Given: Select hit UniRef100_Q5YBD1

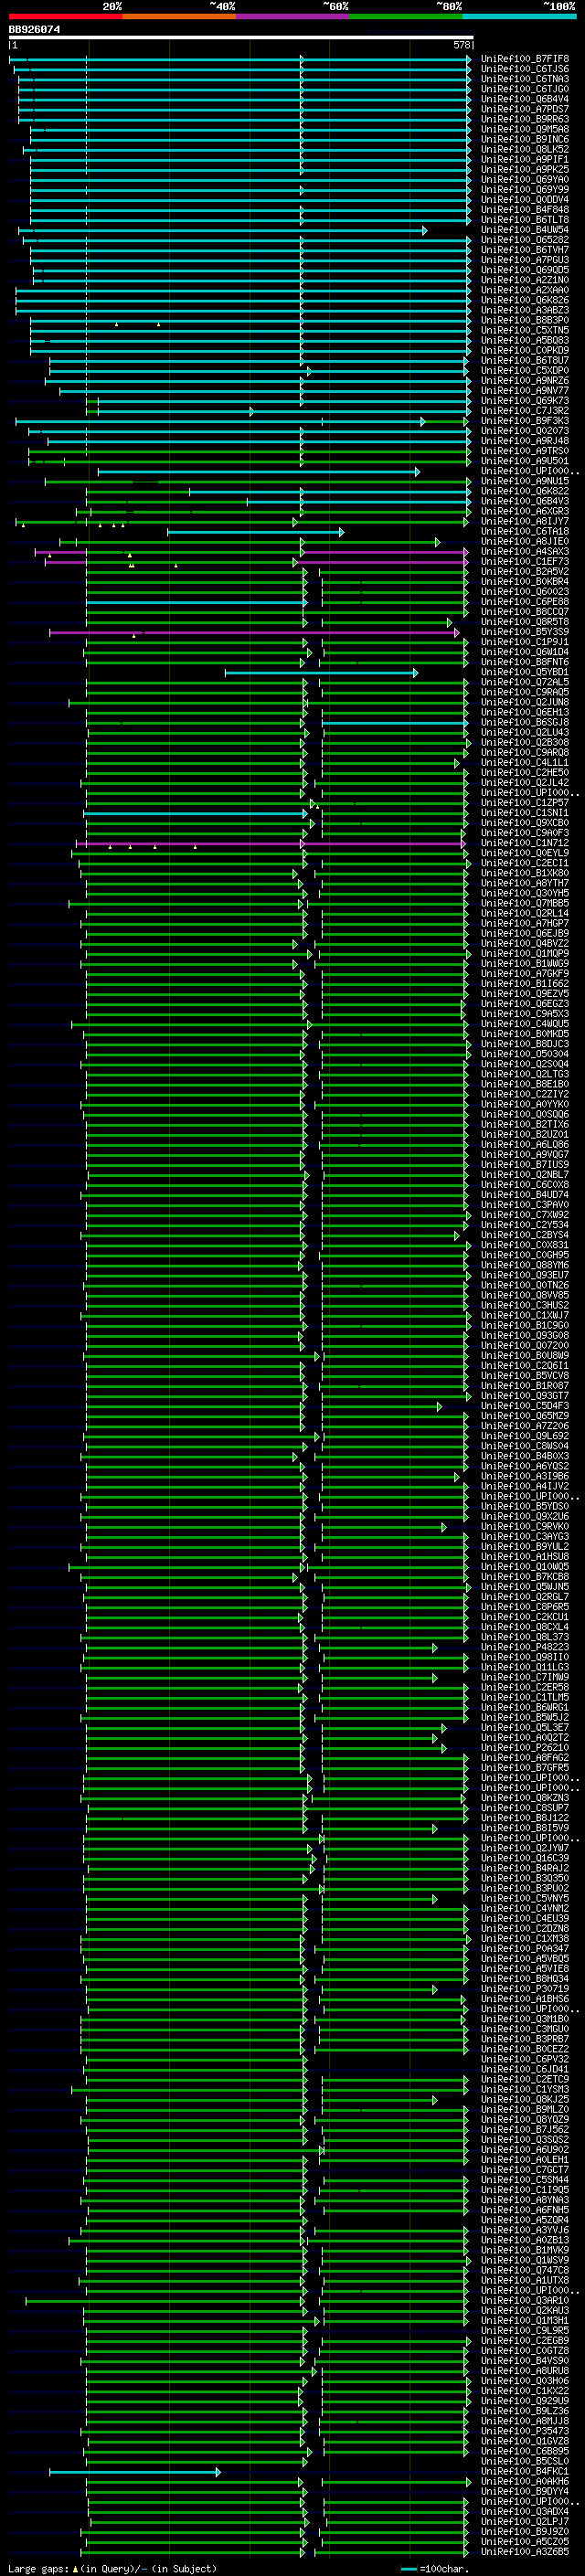Looking at the screenshot, I should (525, 672).
